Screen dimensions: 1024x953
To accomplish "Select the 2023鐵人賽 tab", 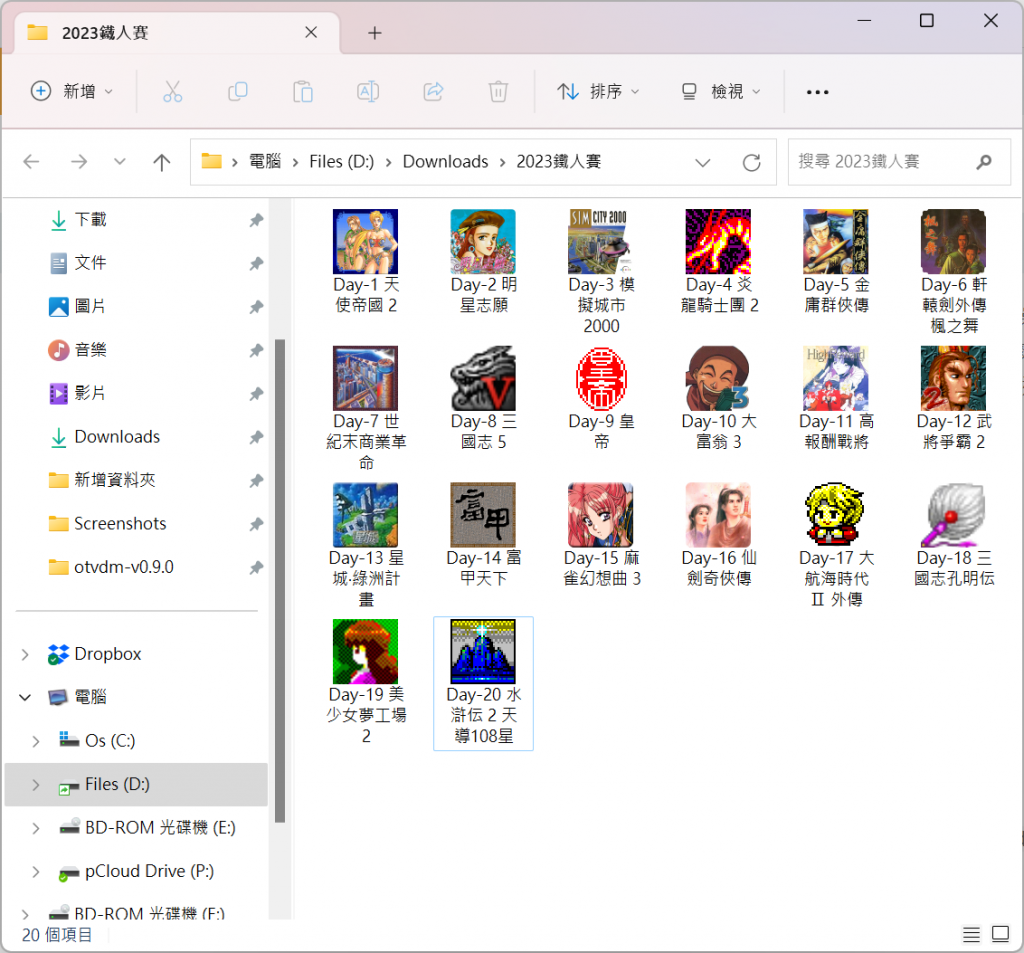I will click(x=176, y=33).
